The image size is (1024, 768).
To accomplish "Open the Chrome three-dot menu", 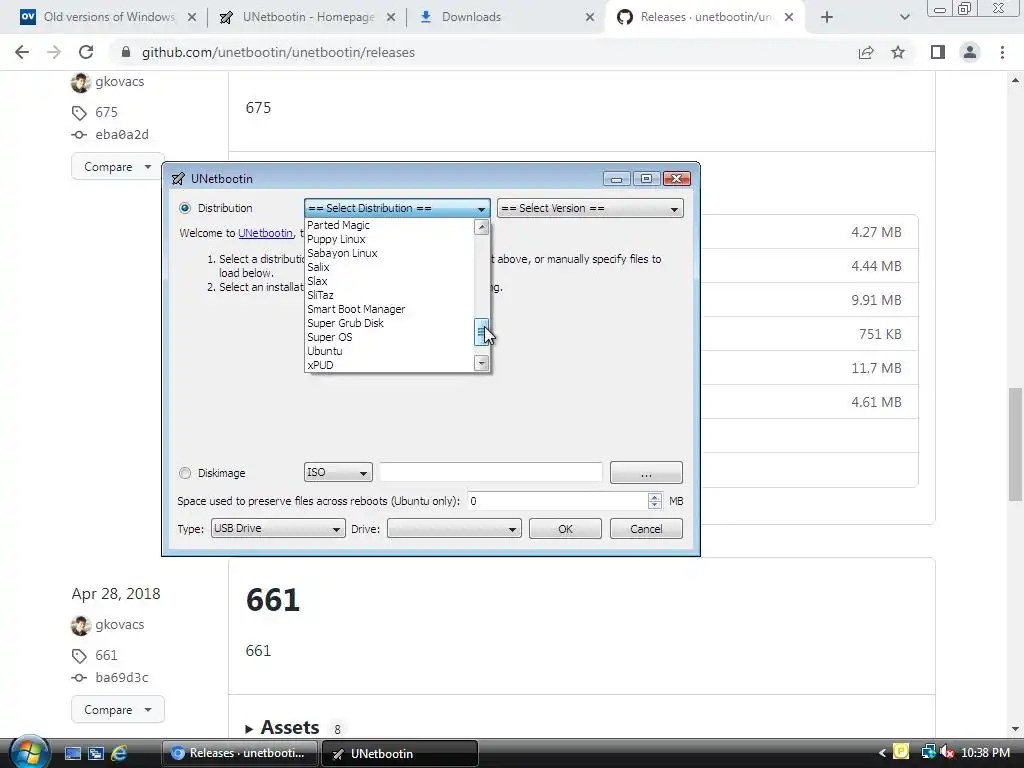I will click(x=1002, y=52).
